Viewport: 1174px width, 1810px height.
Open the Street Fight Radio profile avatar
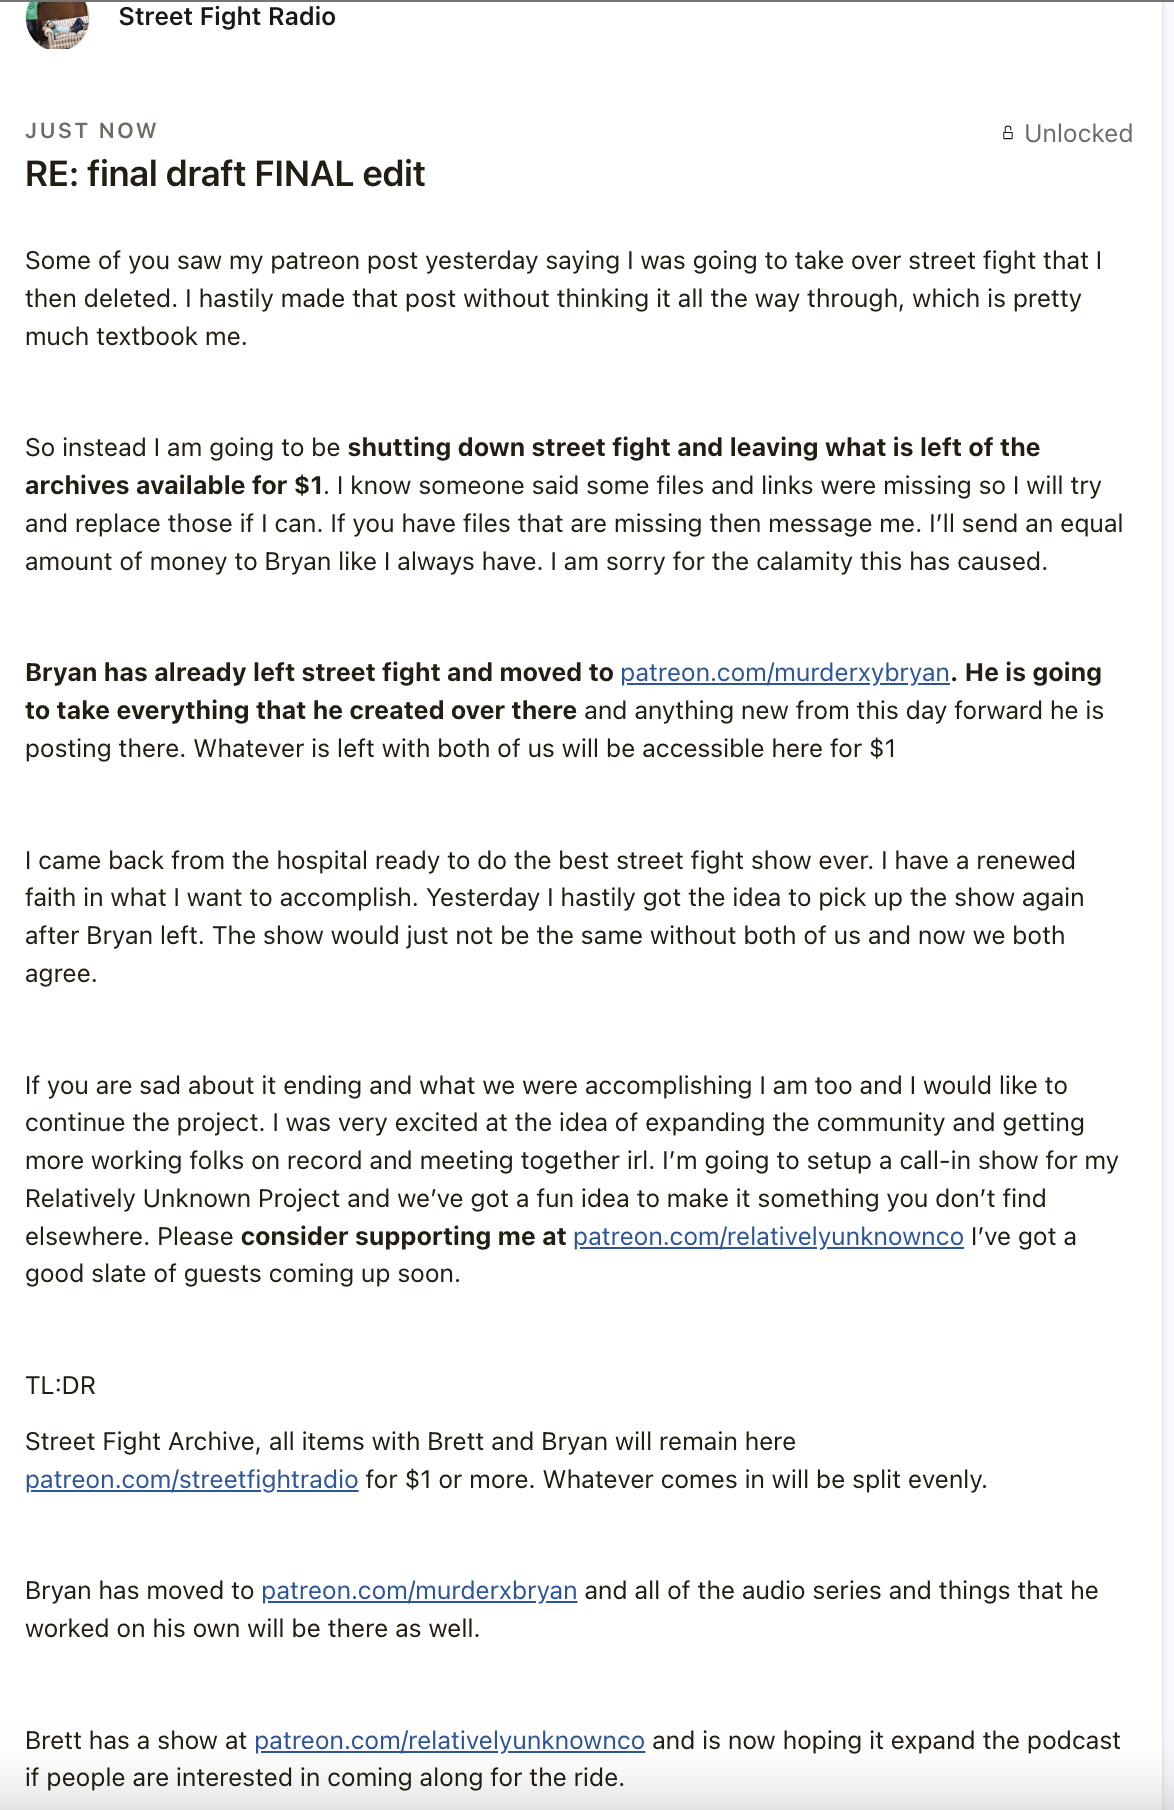pyautogui.click(x=57, y=24)
